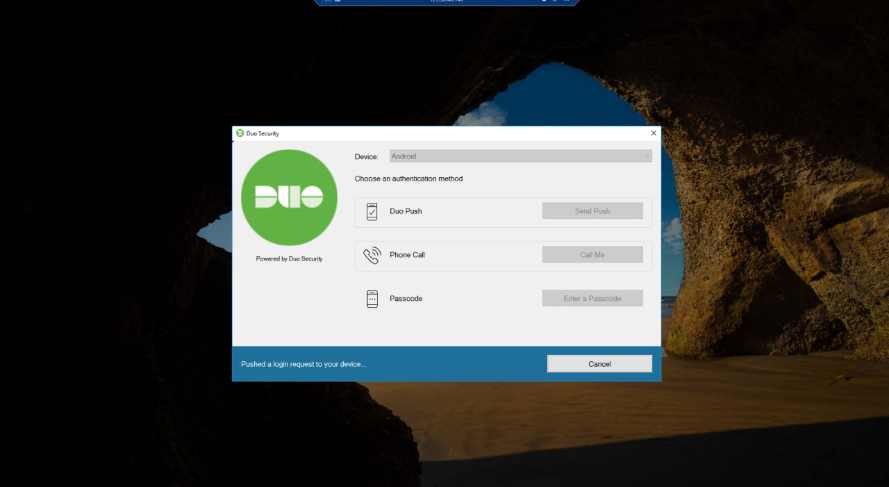Click the 'Pushed a login request to your device...' status
889x487 pixels.
click(303, 364)
